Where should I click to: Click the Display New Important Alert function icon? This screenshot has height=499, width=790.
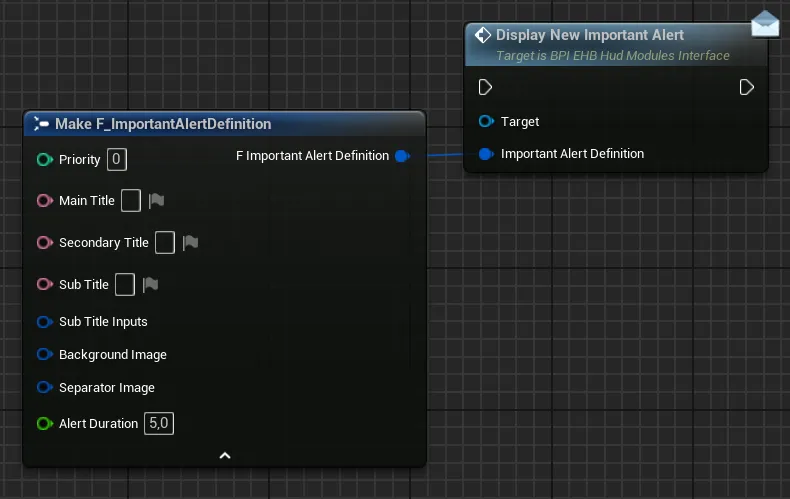pyautogui.click(x=483, y=35)
